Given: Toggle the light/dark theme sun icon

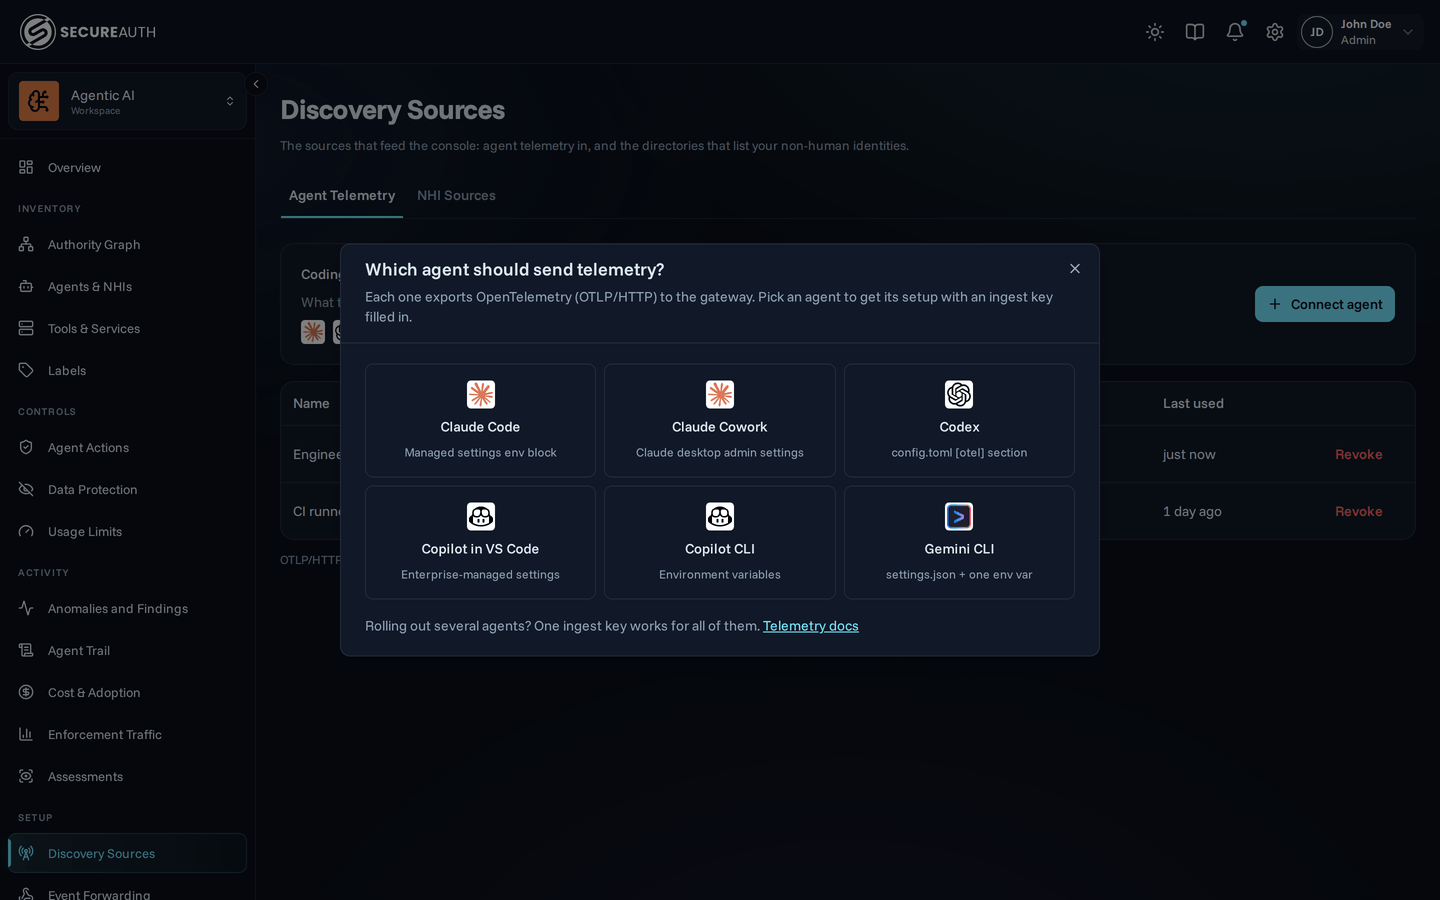Looking at the screenshot, I should (1155, 32).
